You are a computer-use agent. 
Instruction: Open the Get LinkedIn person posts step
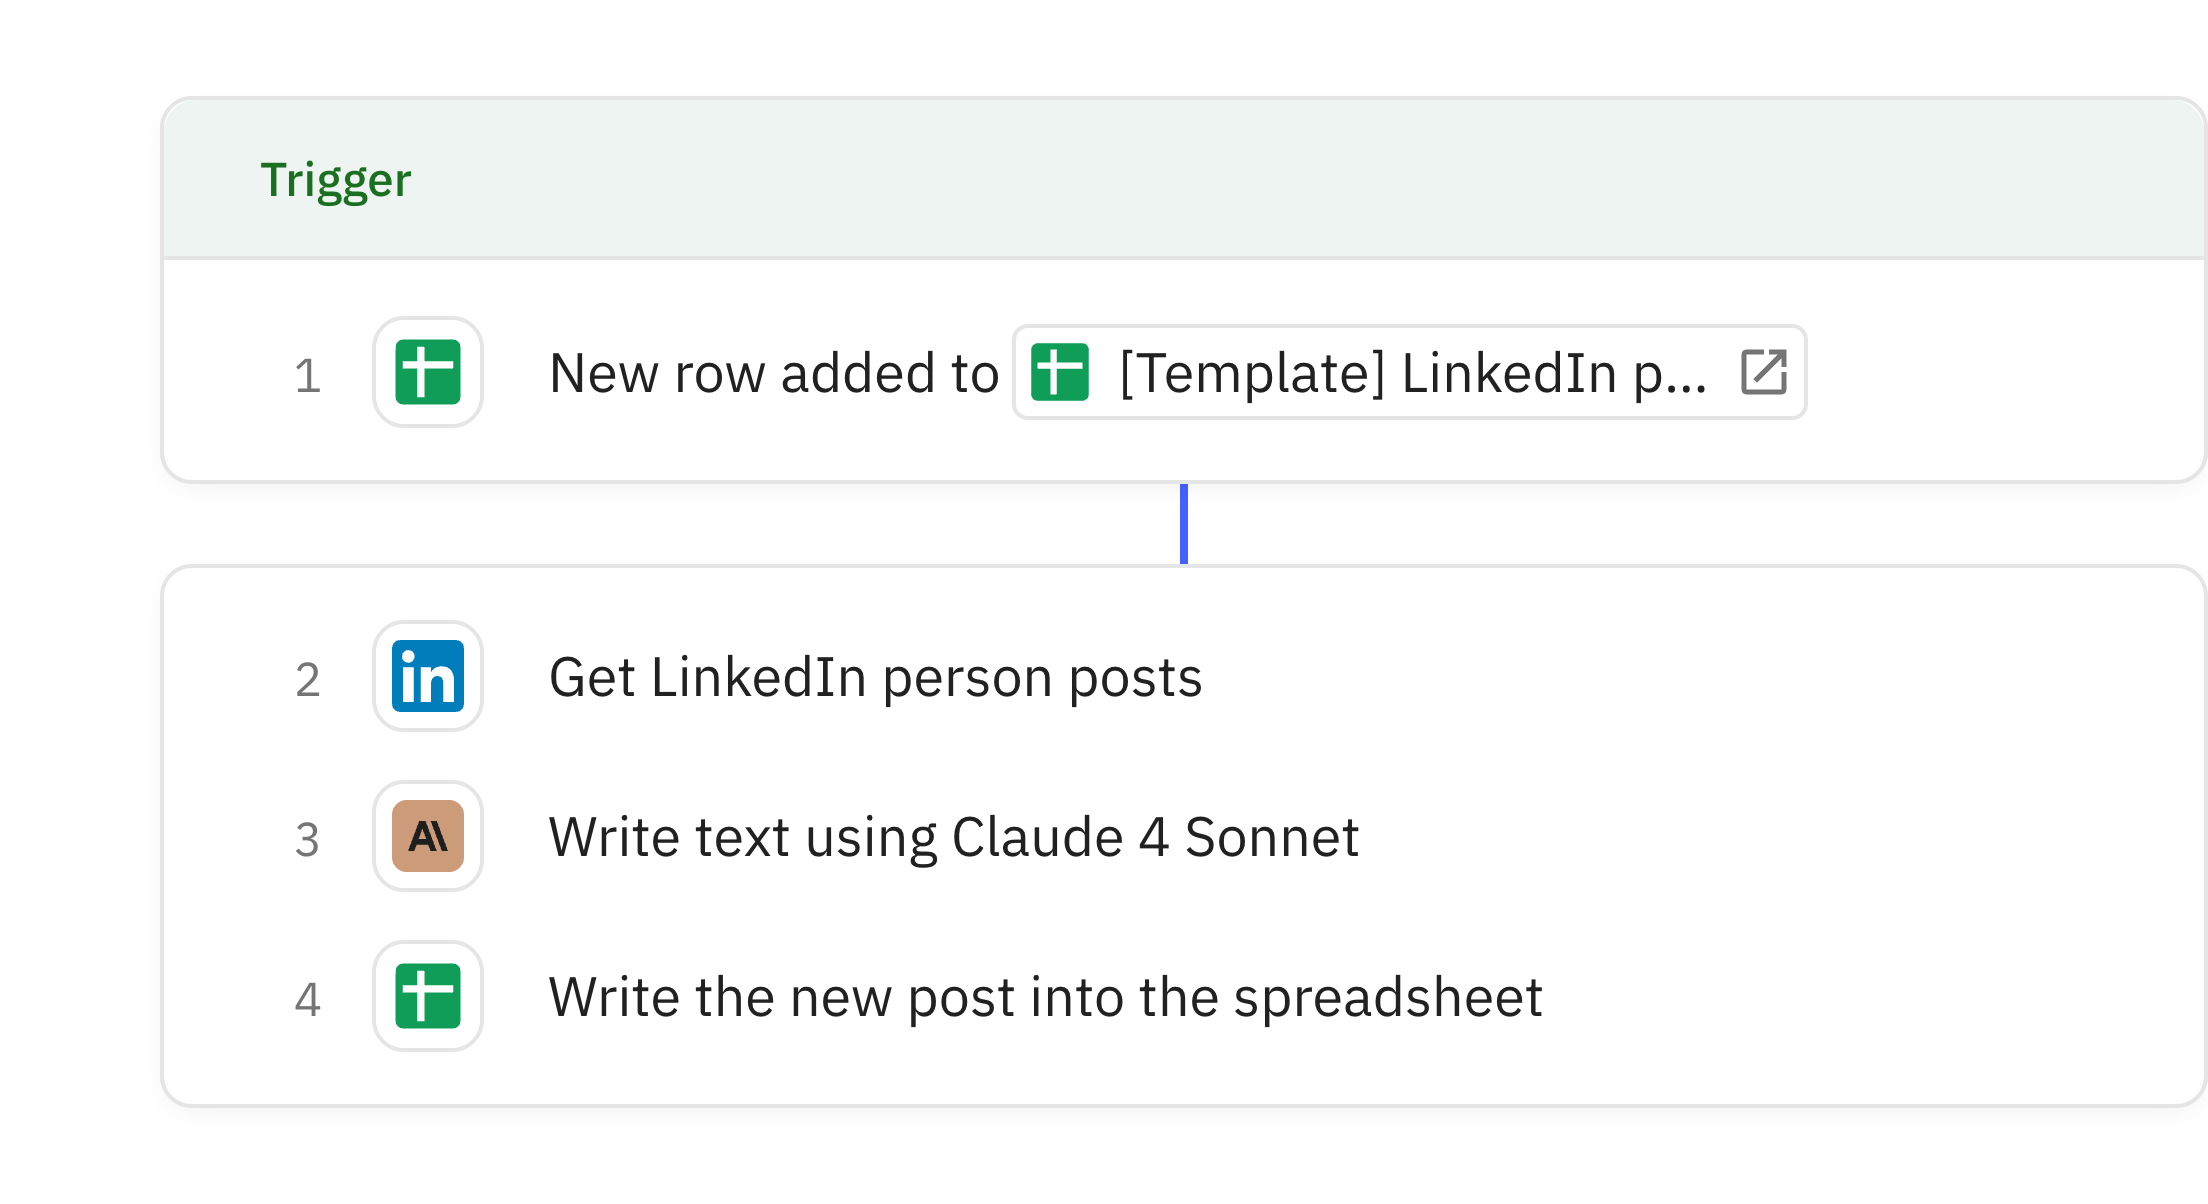click(x=876, y=676)
